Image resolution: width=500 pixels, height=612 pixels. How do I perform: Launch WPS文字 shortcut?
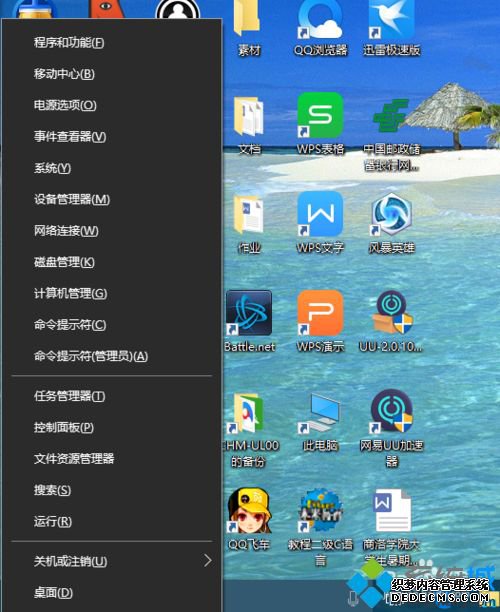320,214
